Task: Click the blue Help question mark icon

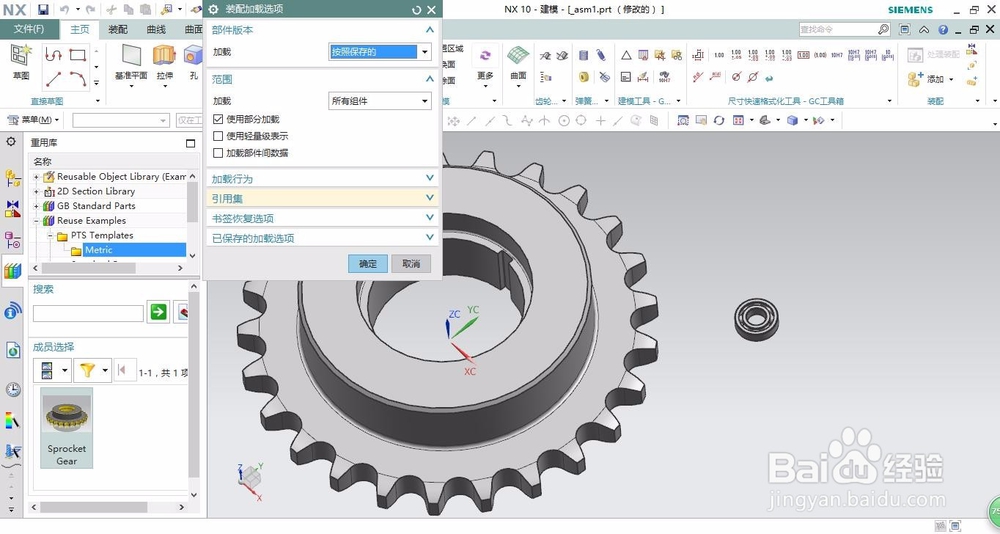Action: [x=943, y=29]
